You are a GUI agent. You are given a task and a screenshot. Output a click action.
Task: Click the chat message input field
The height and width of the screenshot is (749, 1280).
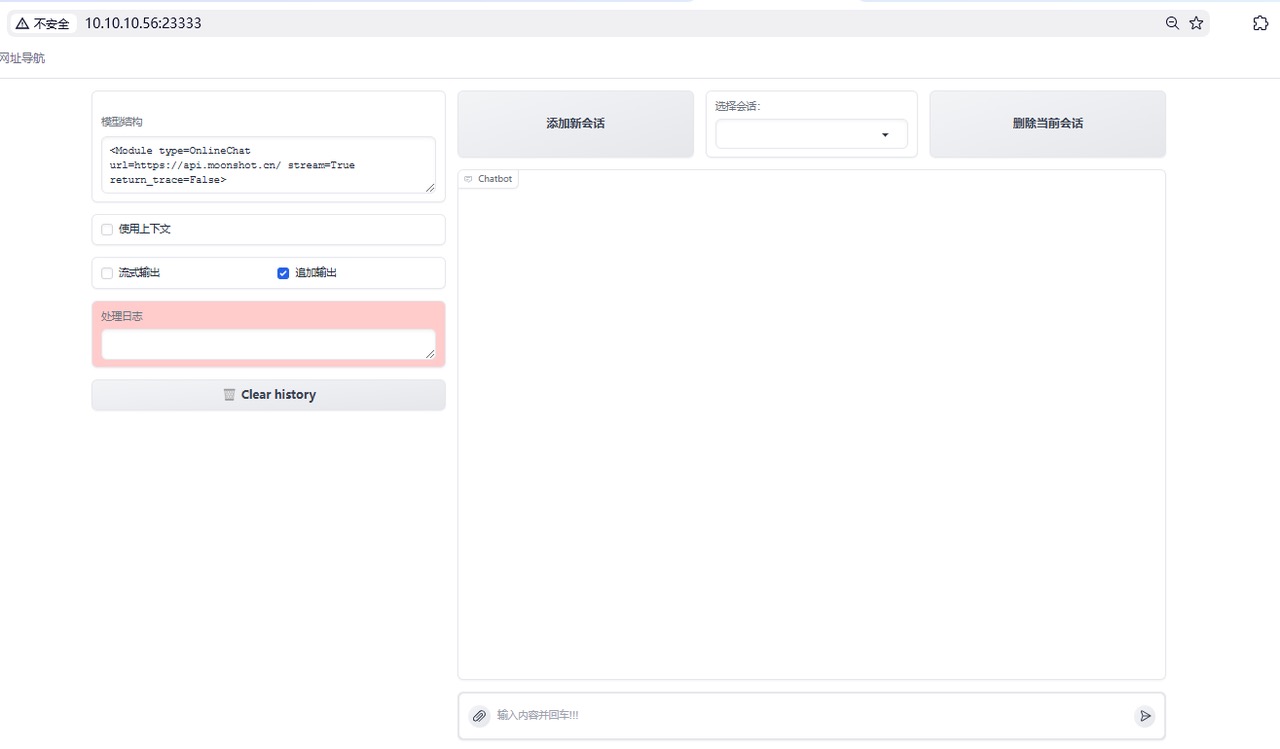[x=812, y=716]
